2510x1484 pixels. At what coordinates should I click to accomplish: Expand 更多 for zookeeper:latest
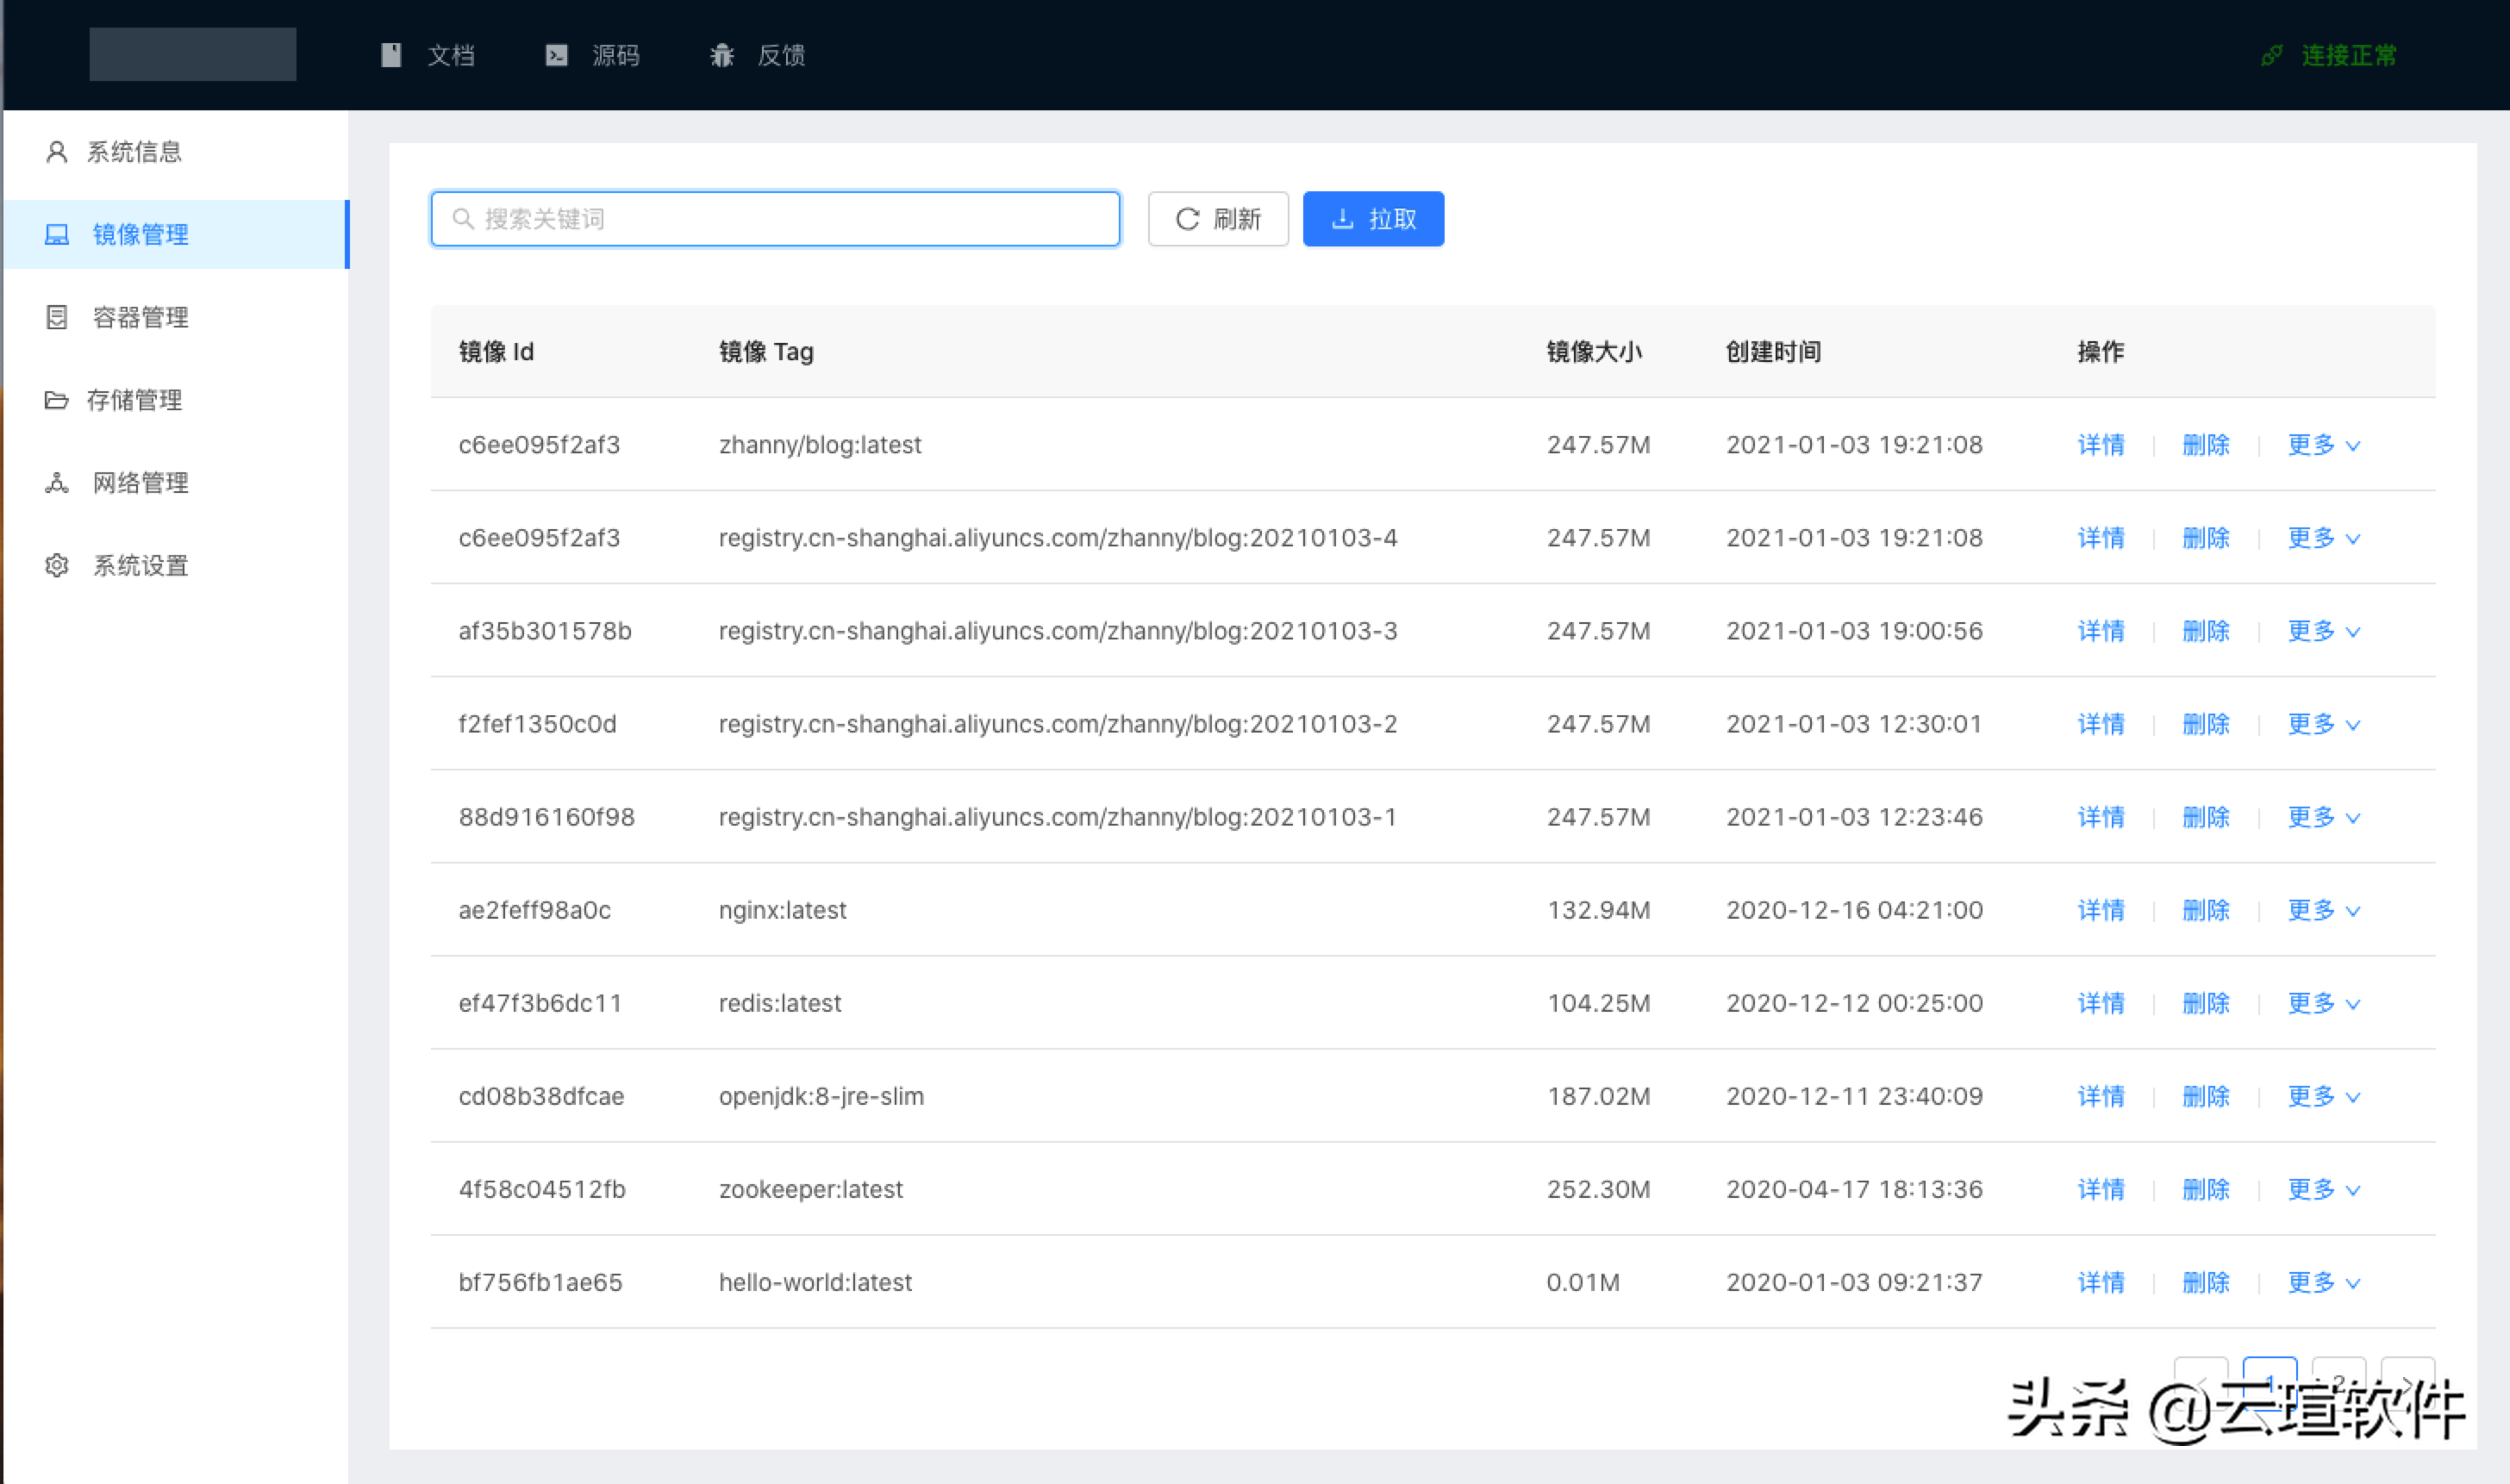2324,1189
